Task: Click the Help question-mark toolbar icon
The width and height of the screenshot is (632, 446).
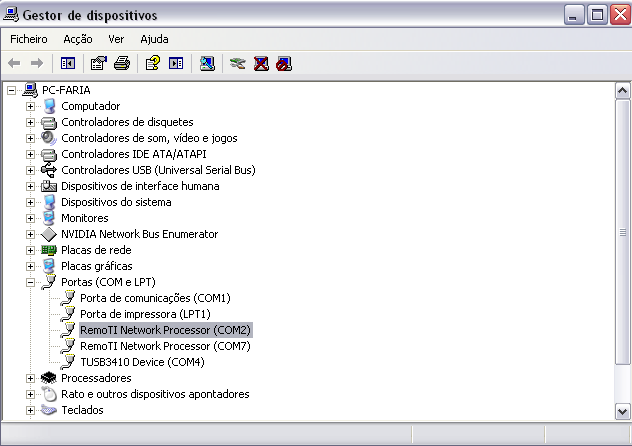Action: coord(153,63)
